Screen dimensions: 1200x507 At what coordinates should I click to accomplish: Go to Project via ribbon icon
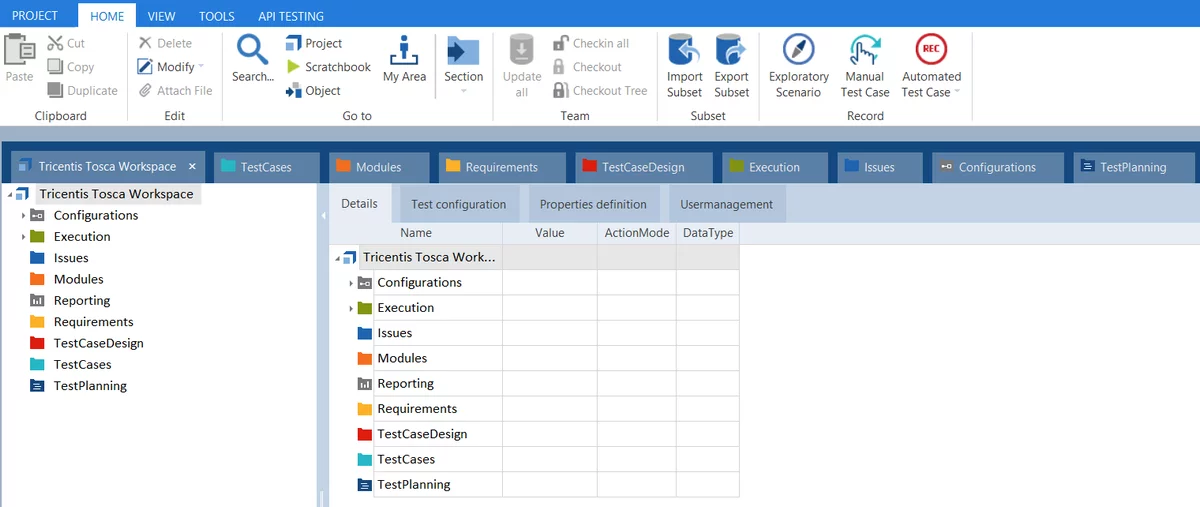(x=294, y=43)
